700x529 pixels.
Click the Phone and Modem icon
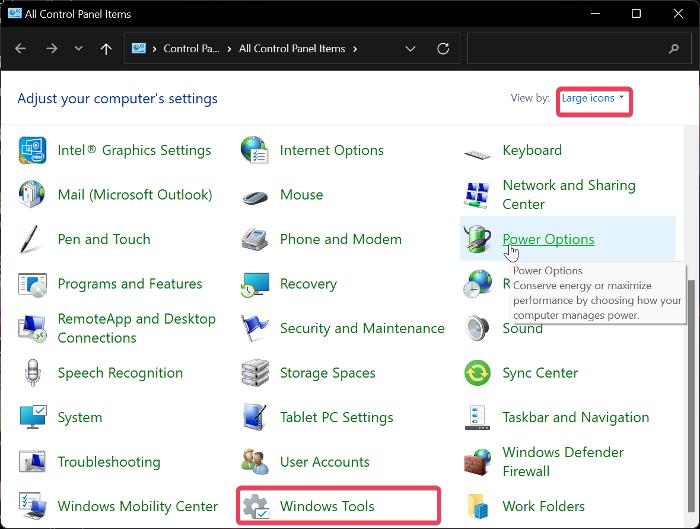tap(254, 239)
